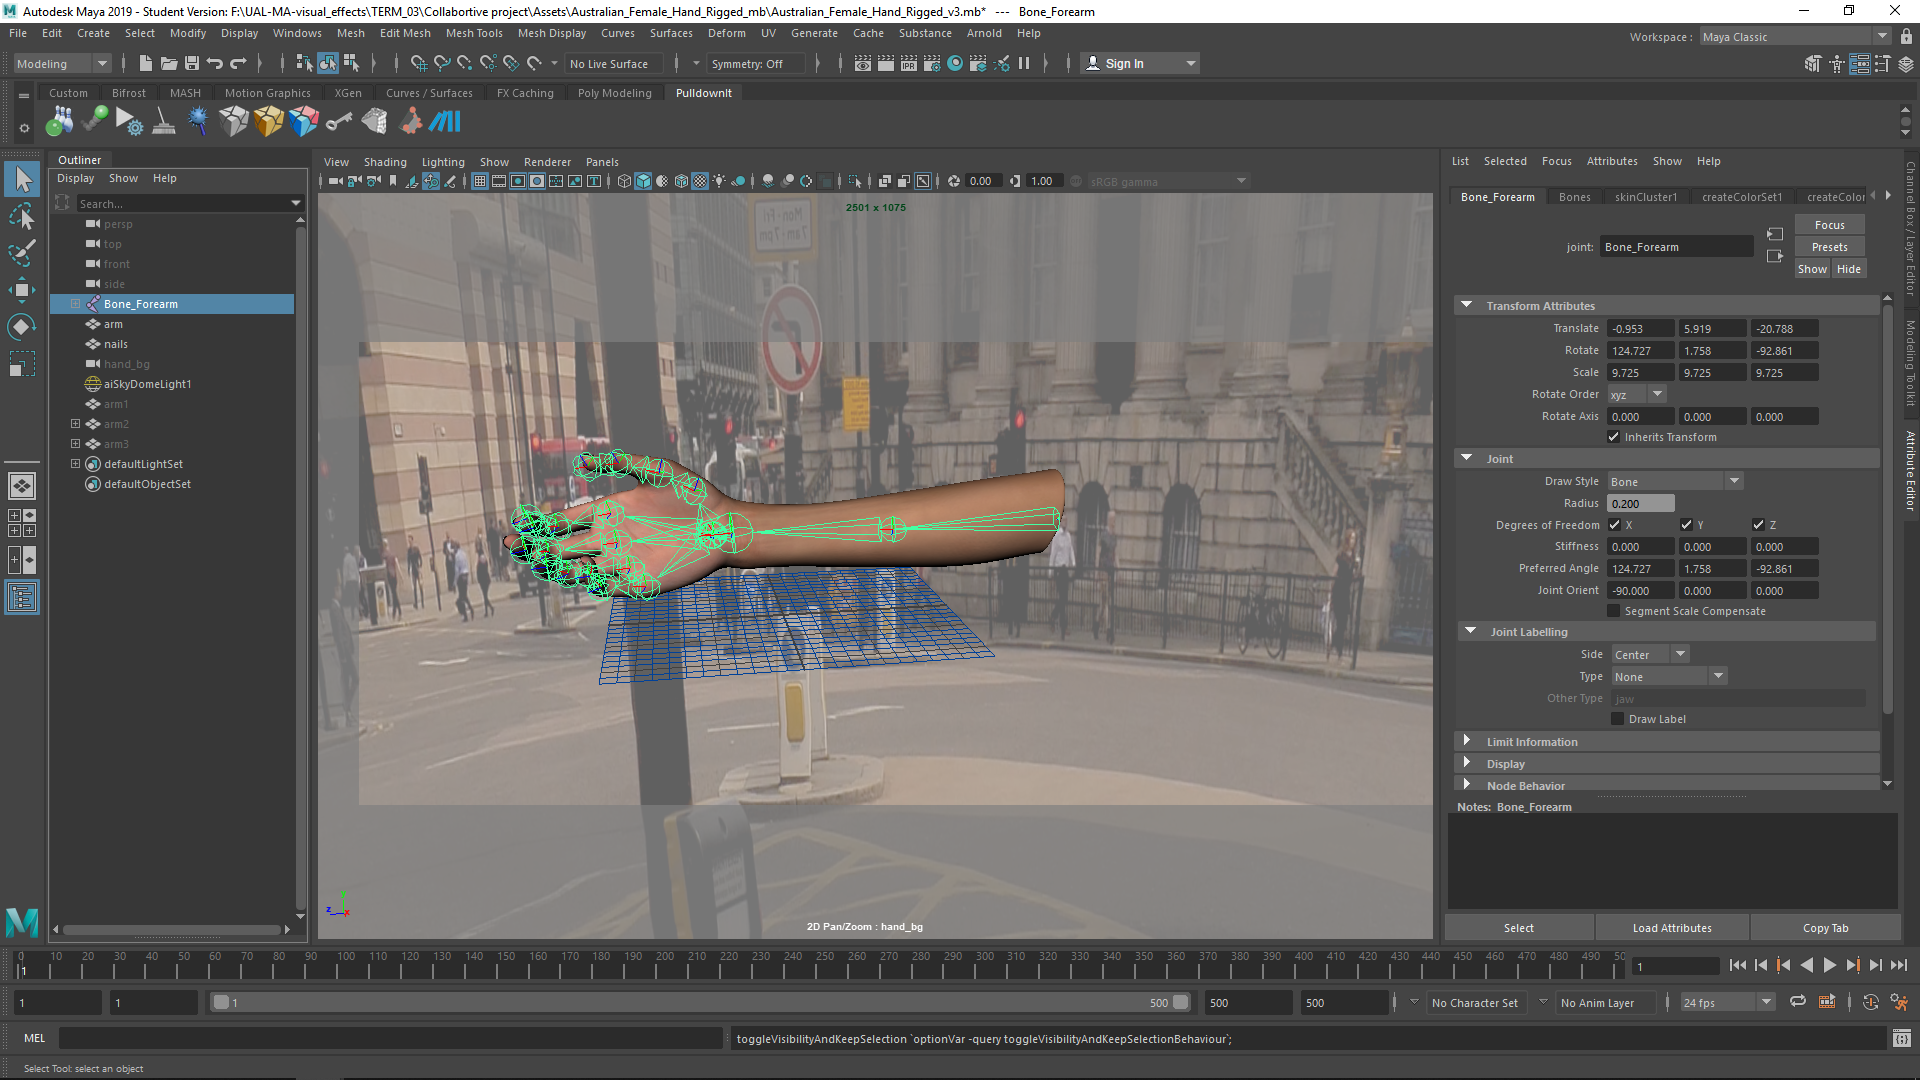Expand the Limit Information section
The height and width of the screenshot is (1080, 1920).
pos(1531,742)
